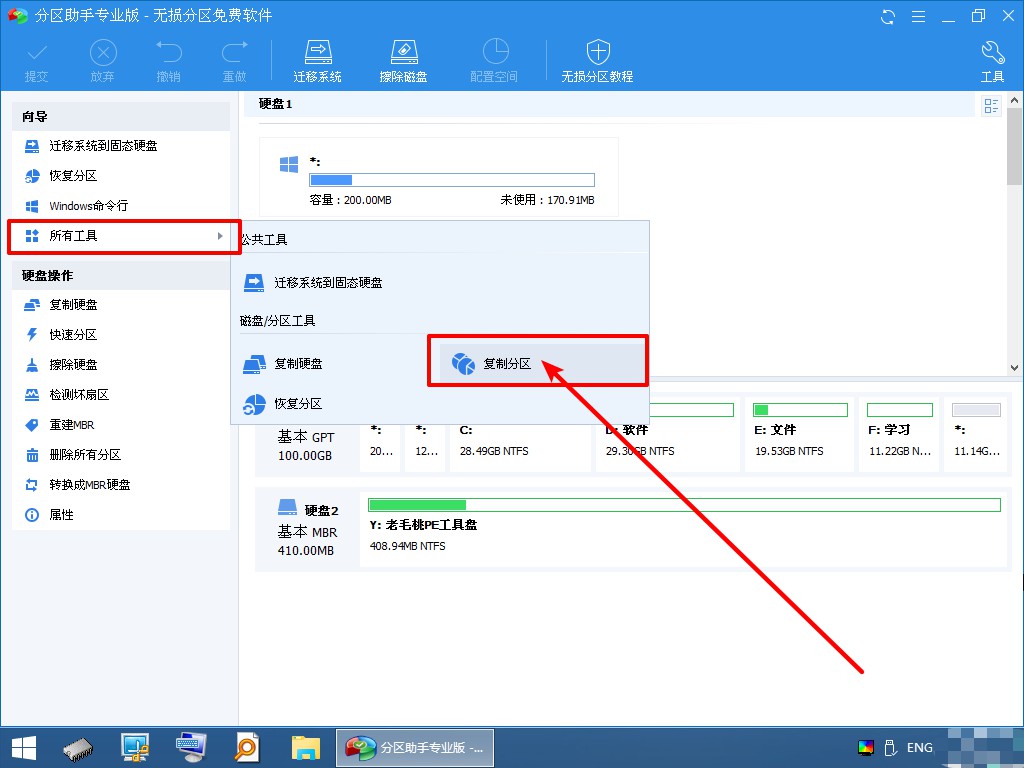Select the 200.00MB partition card
The width and height of the screenshot is (1024, 768).
coord(439,177)
